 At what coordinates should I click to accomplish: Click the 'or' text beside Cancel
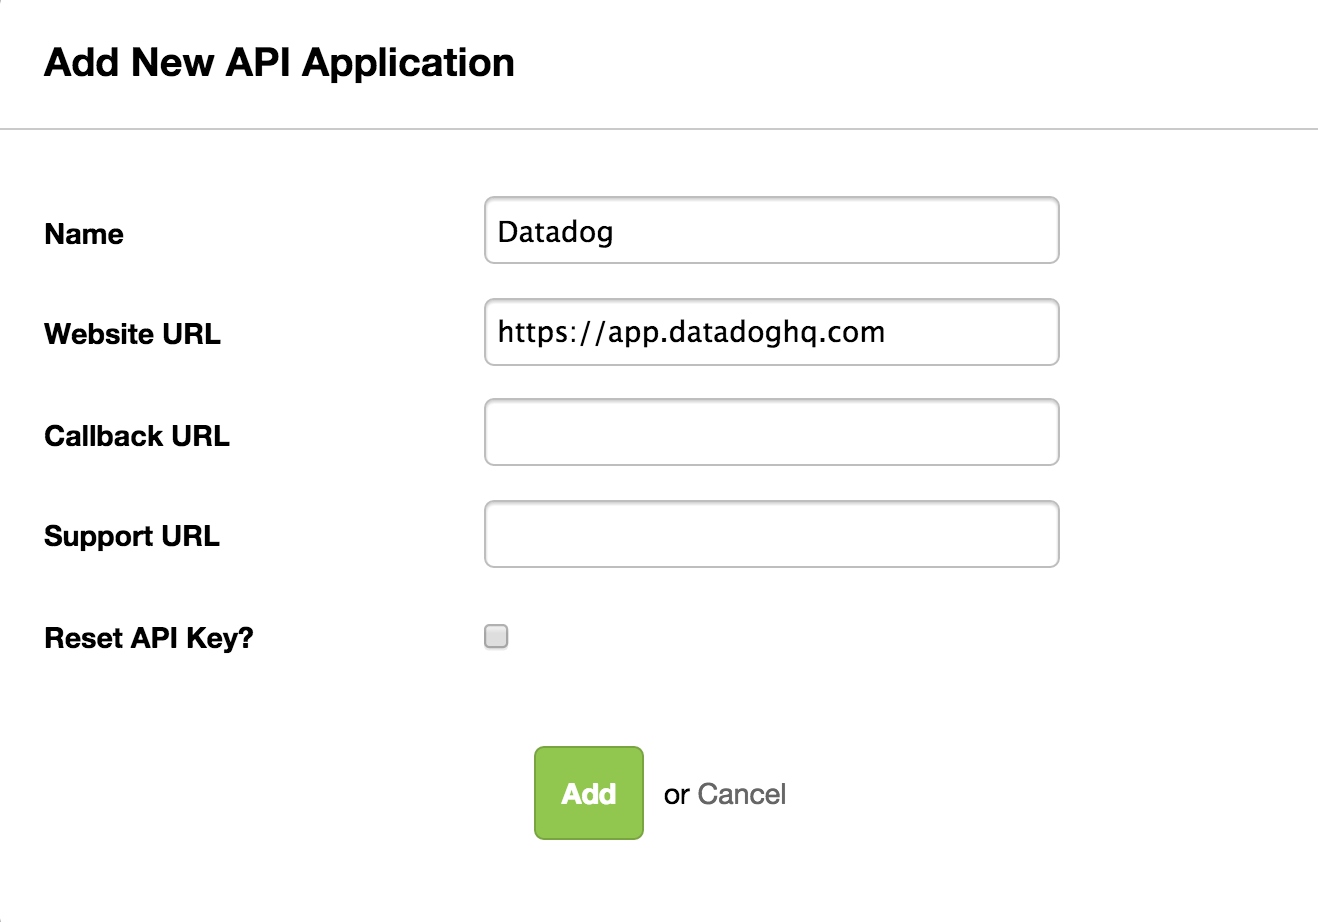(x=676, y=795)
